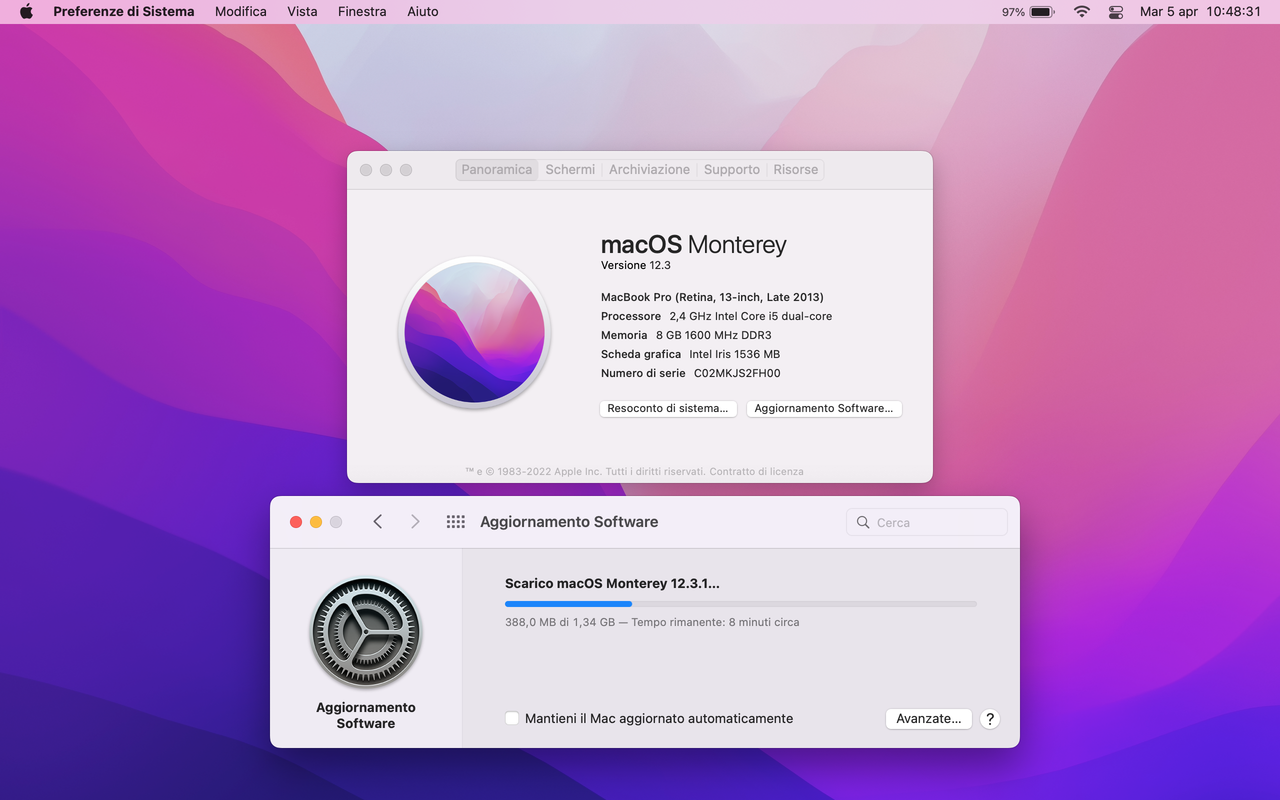Open Control Center icon
The height and width of the screenshot is (800, 1280).
1117,12
